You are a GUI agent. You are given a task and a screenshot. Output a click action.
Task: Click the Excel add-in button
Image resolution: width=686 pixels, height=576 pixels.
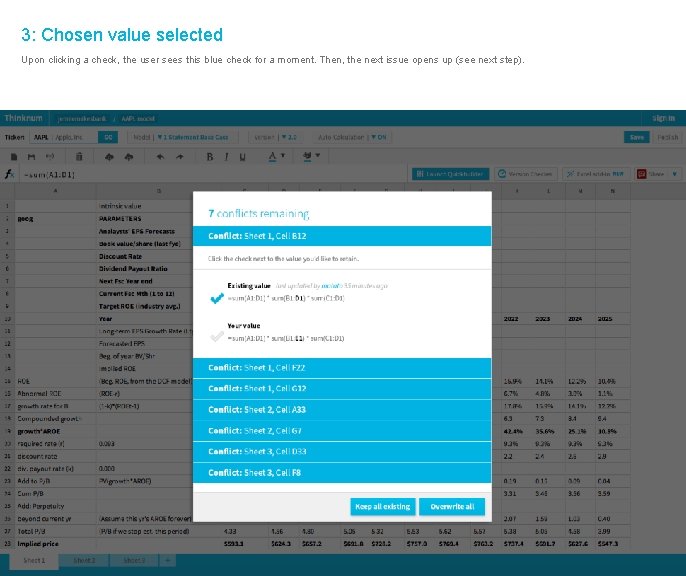click(596, 174)
